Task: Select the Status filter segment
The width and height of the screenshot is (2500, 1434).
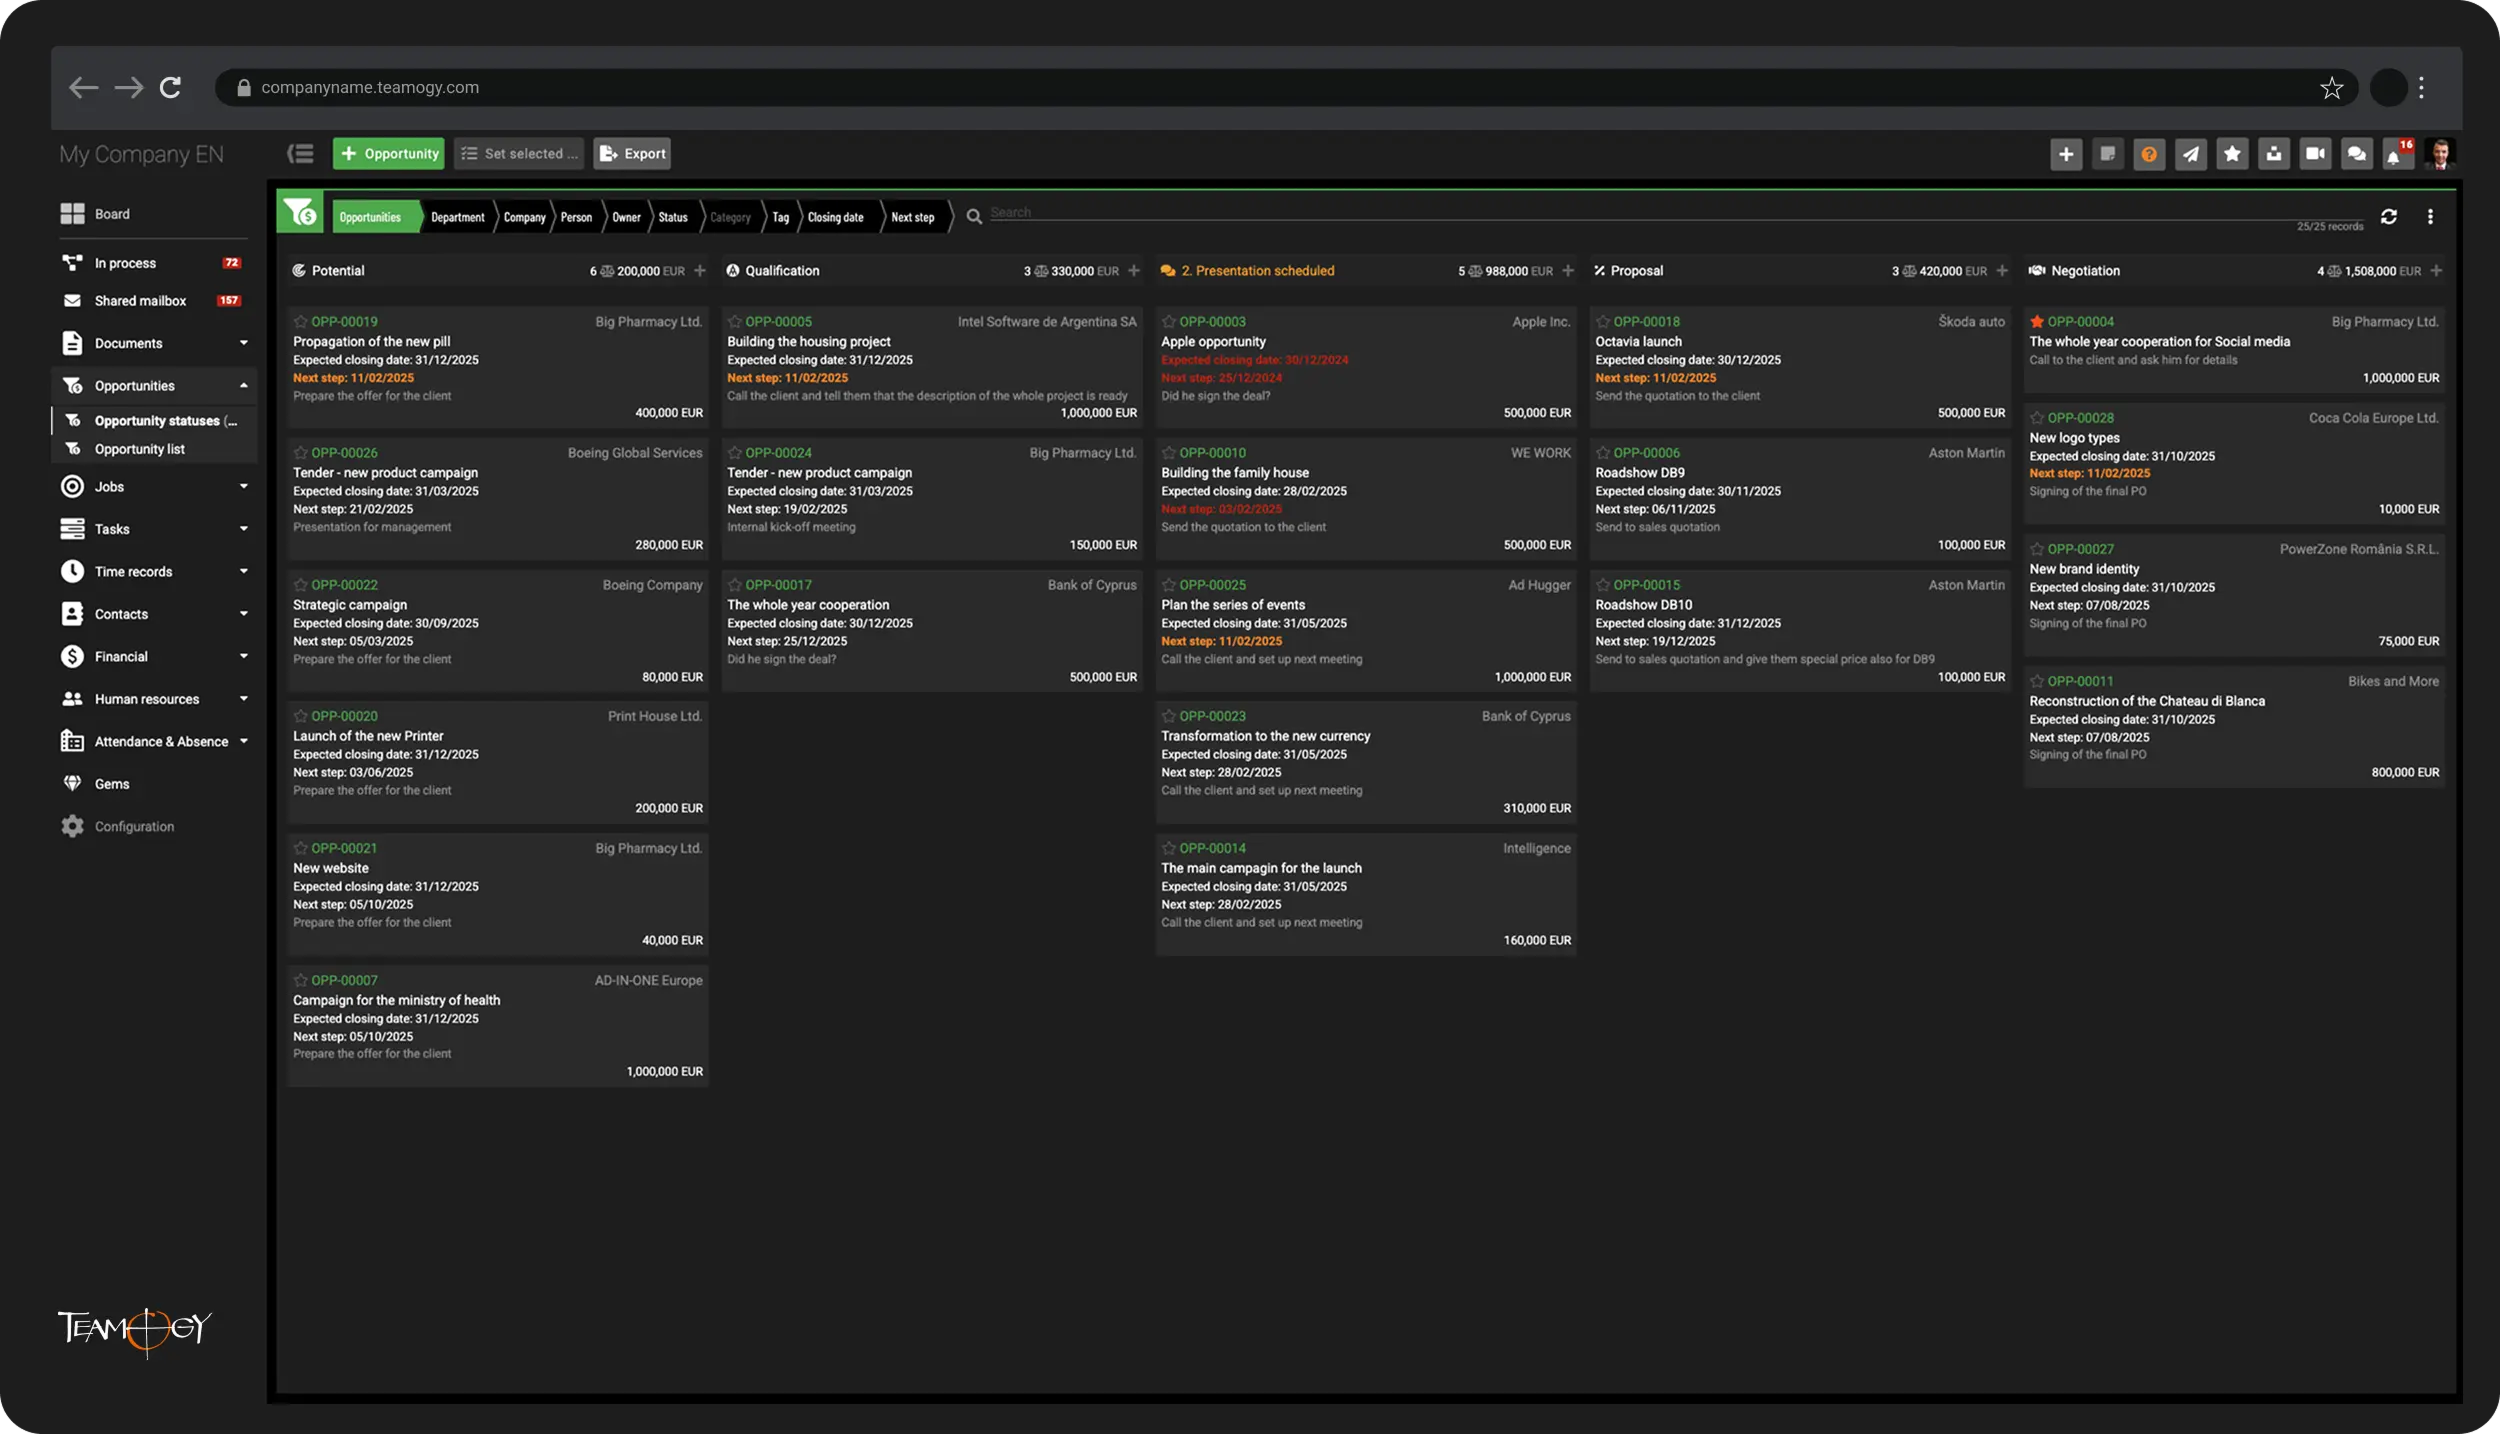Action: (x=673, y=217)
